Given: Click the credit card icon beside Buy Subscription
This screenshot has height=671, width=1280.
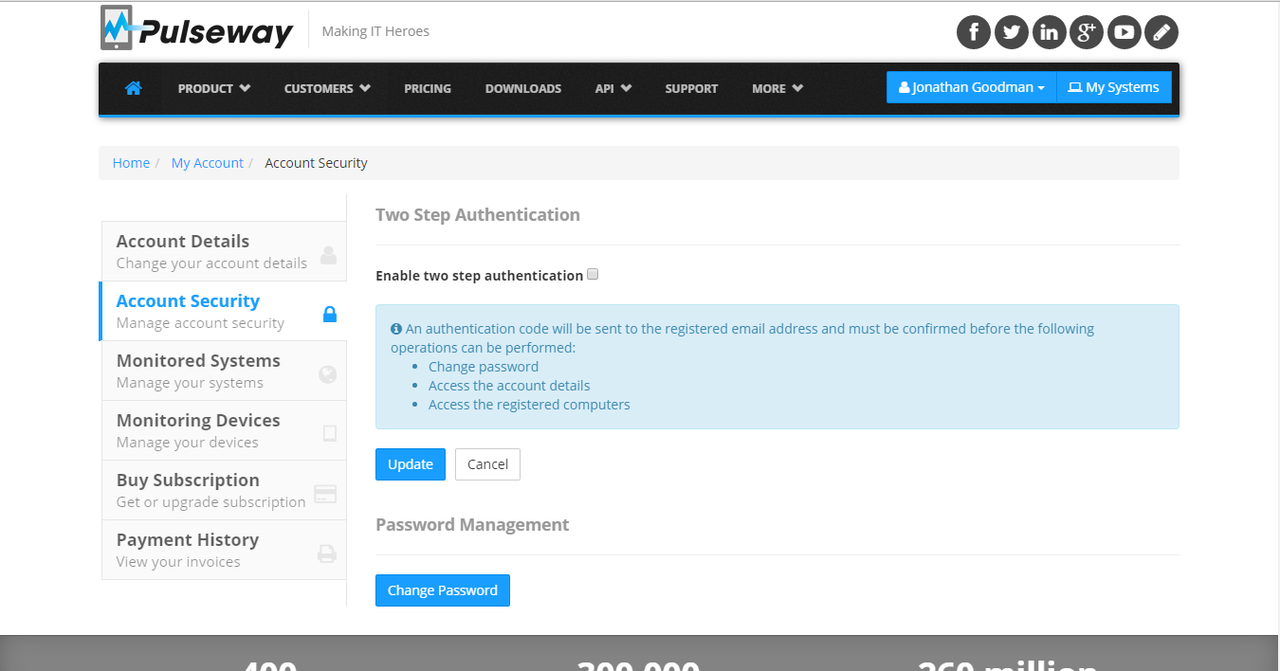Looking at the screenshot, I should click(x=326, y=493).
